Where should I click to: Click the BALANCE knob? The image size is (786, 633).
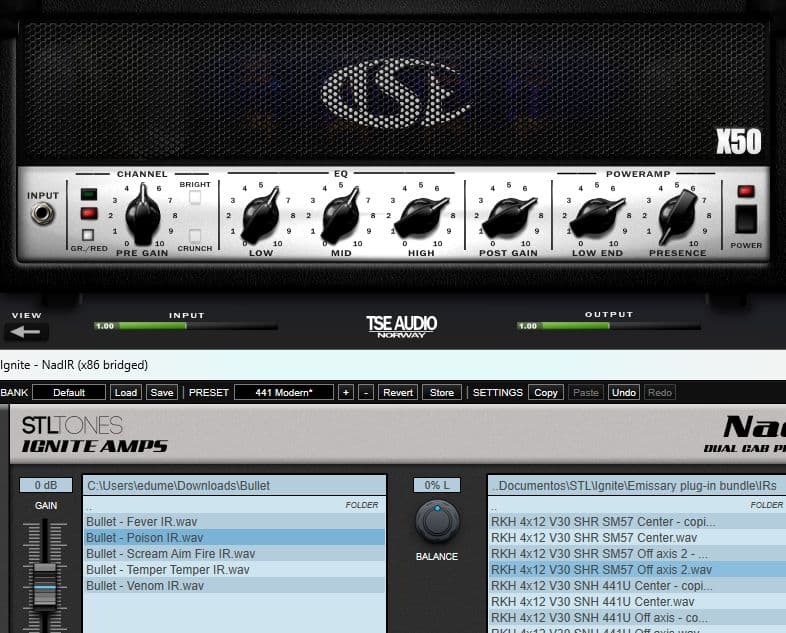437,521
